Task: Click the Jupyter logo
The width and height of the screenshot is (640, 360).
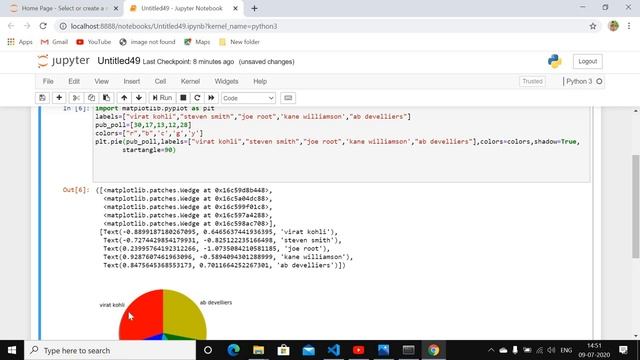Action: pyautogui.click(x=63, y=61)
